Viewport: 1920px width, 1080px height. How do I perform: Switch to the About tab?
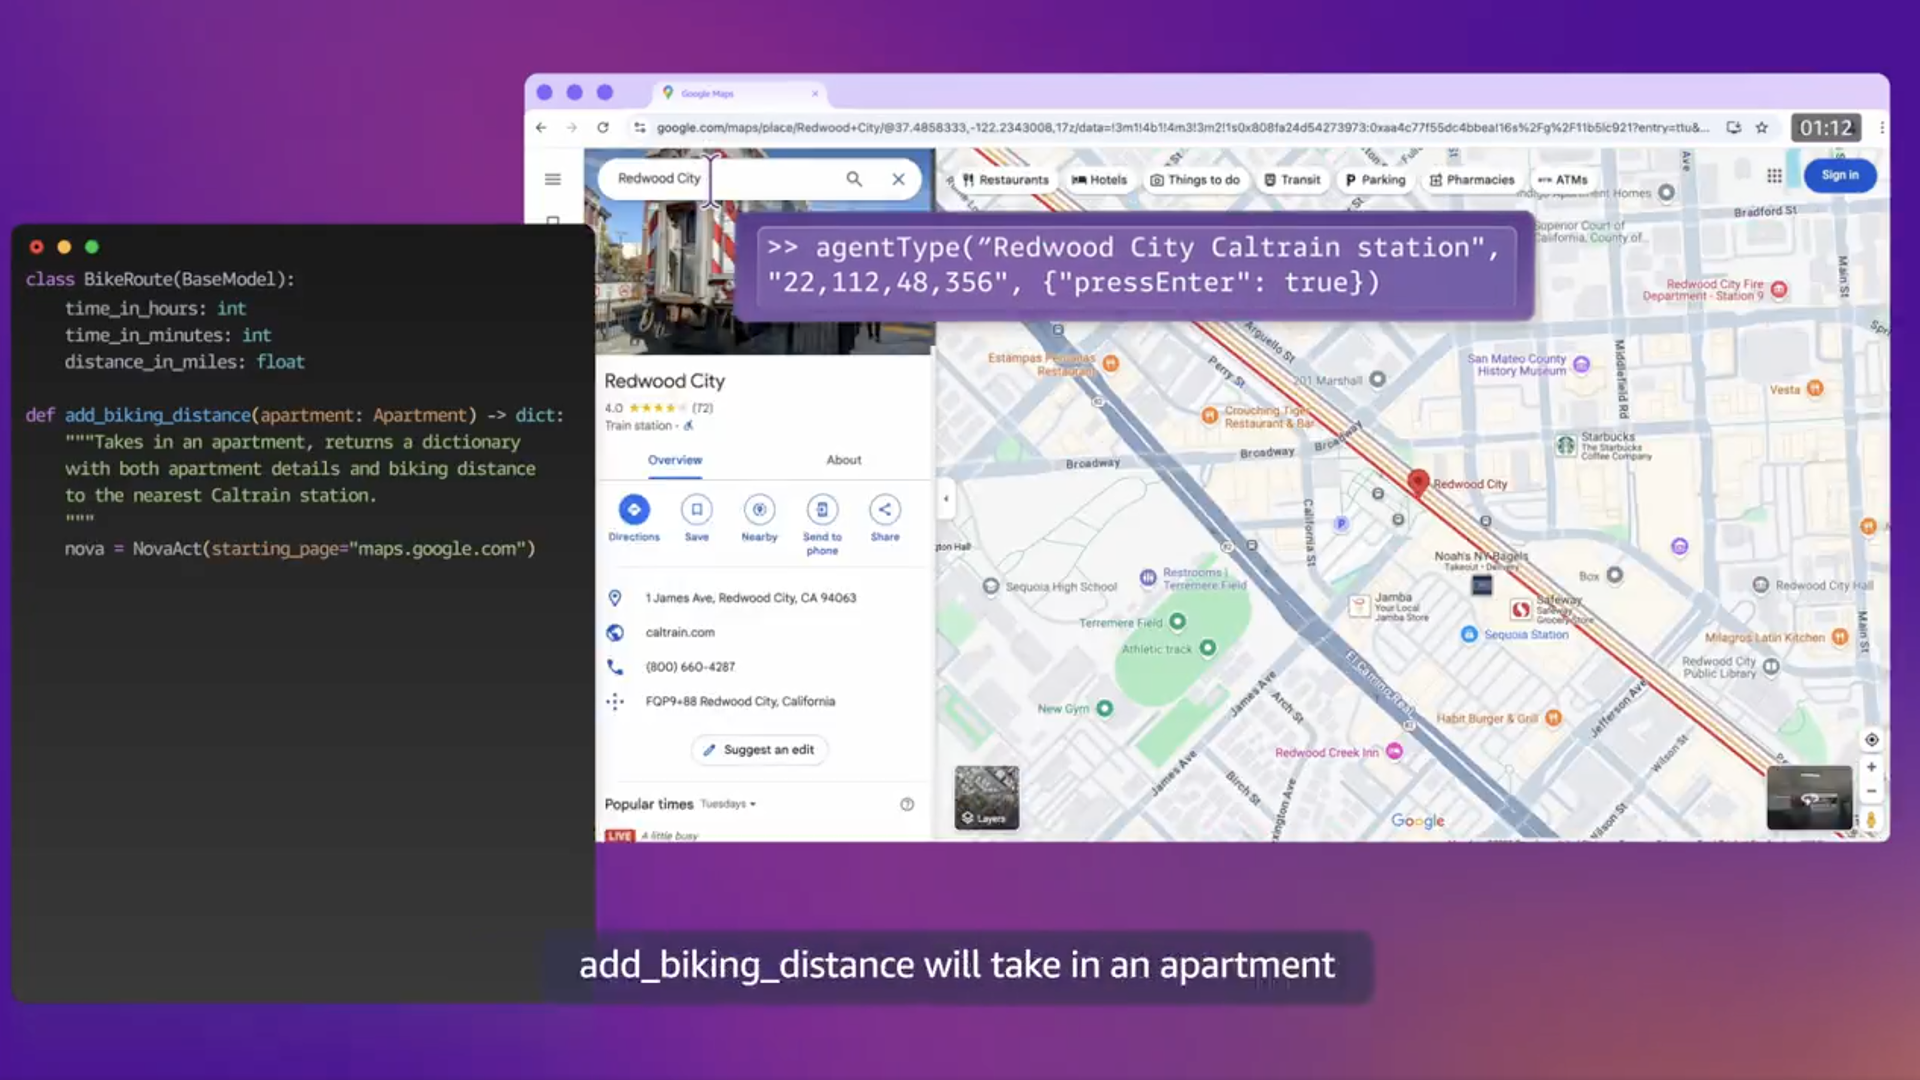tap(843, 460)
